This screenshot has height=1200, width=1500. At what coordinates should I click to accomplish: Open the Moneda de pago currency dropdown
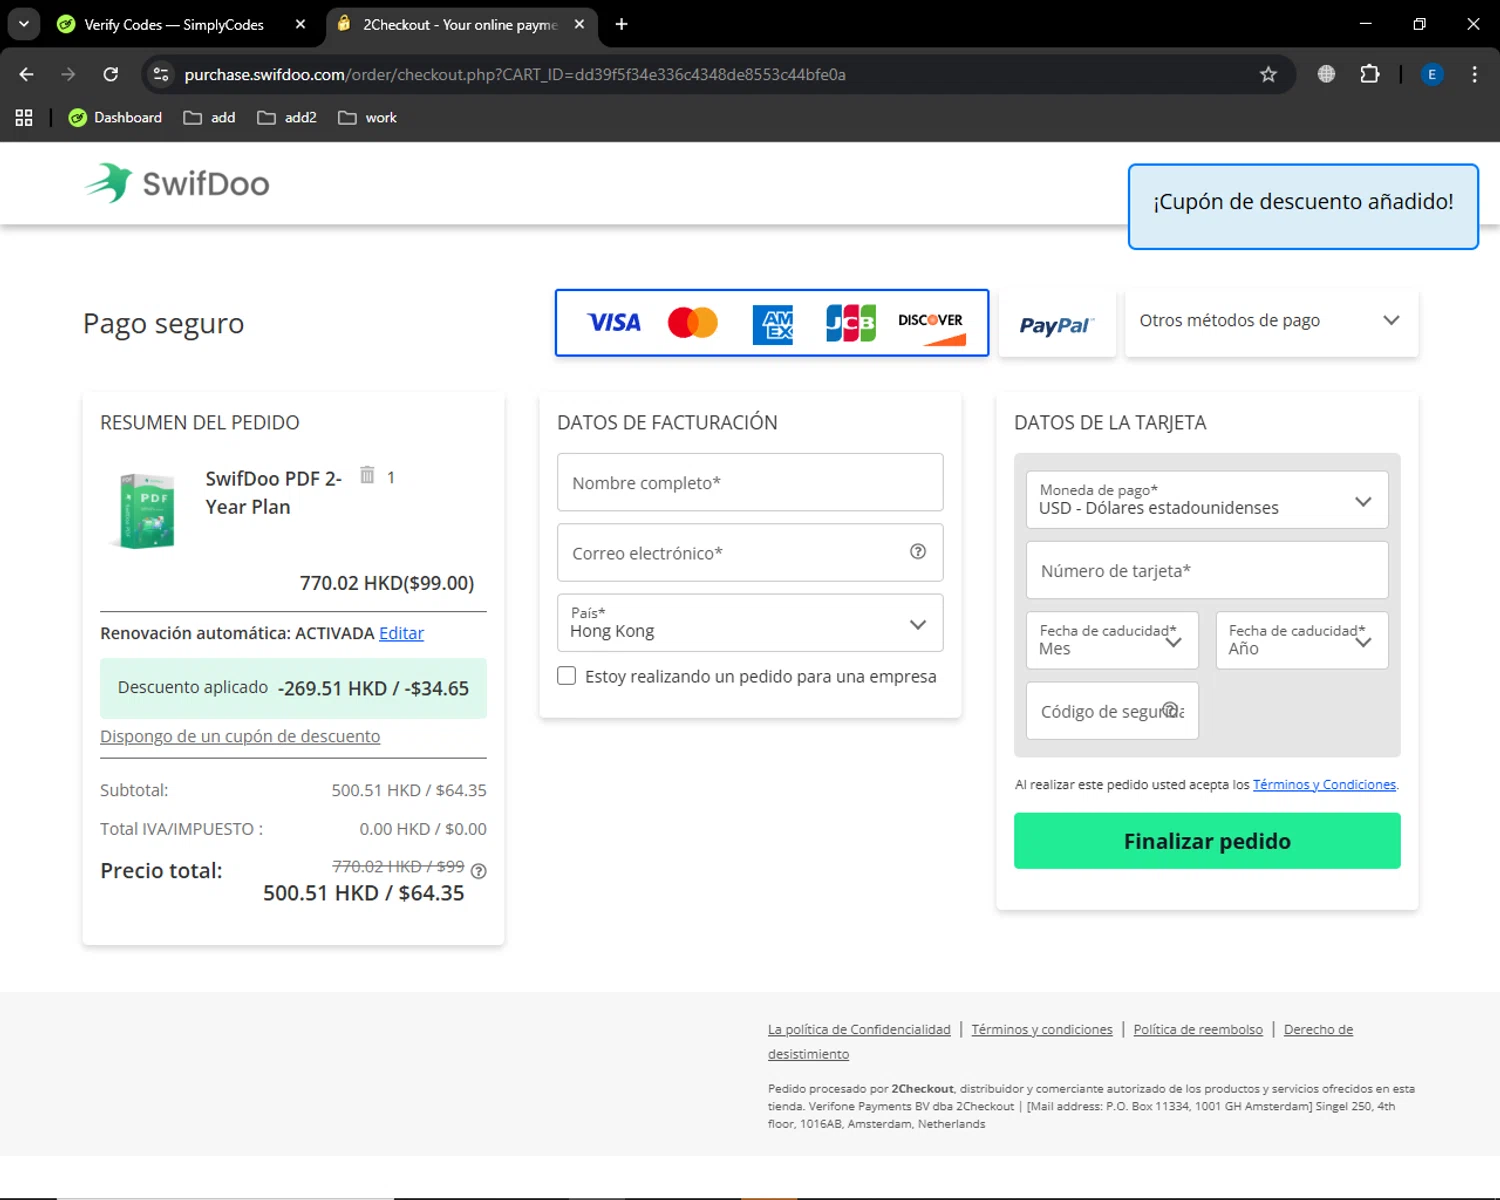point(1207,499)
